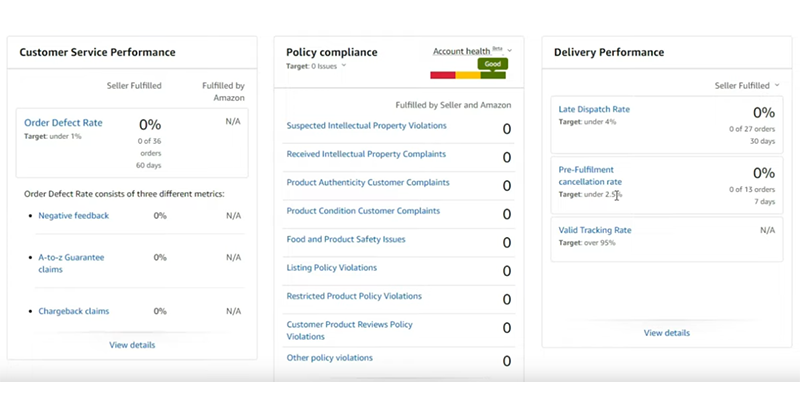The height and width of the screenshot is (400, 800).
Task: Open Negative feedback metric link
Action: point(74,215)
